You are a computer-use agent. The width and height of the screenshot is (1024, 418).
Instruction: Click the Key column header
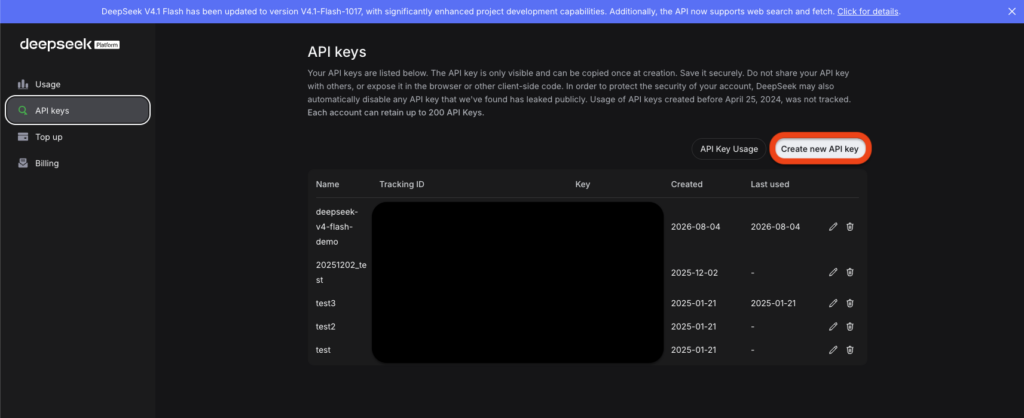(x=583, y=184)
